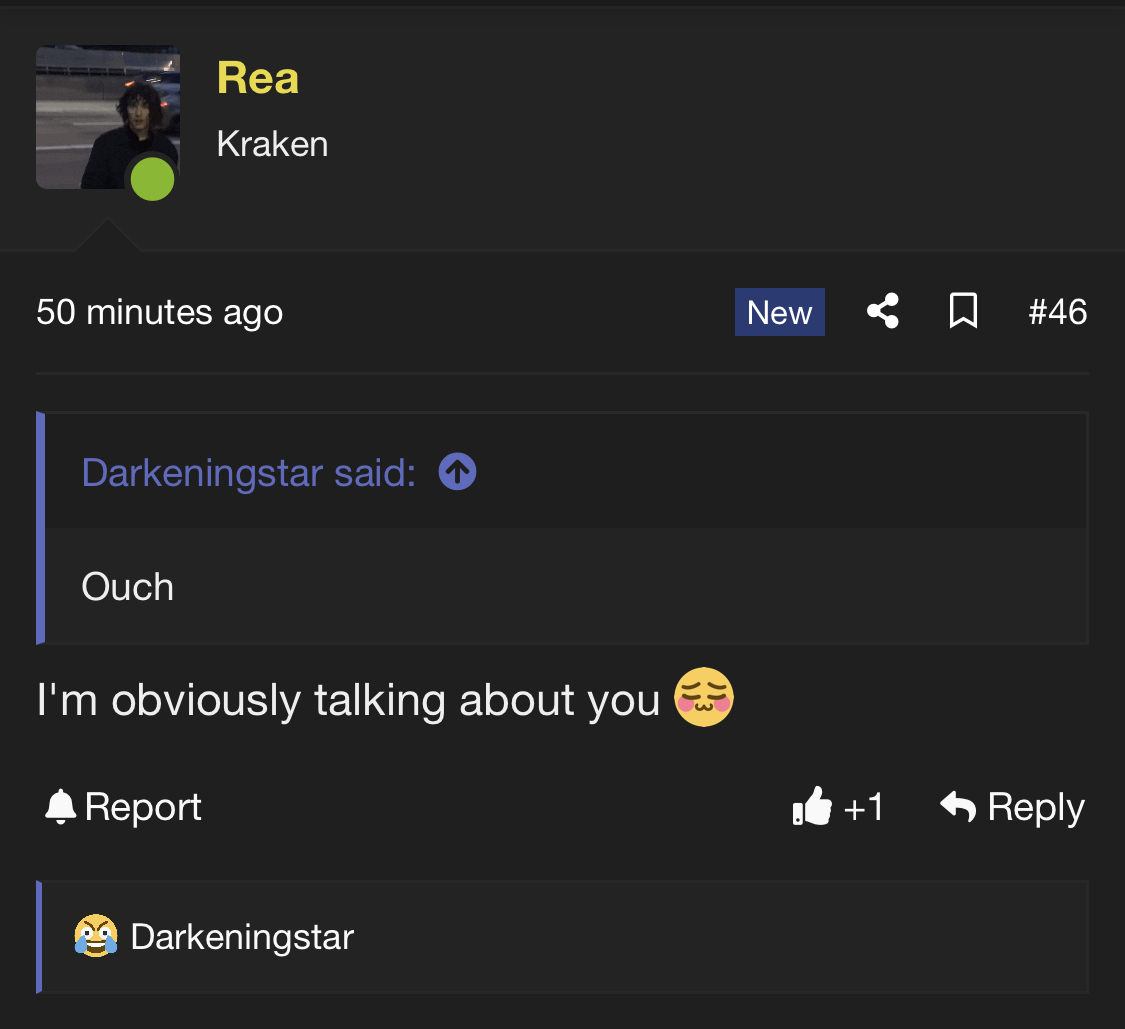The image size is (1125, 1029).
Task: Click the blushing emoji in the post
Action: (x=704, y=698)
